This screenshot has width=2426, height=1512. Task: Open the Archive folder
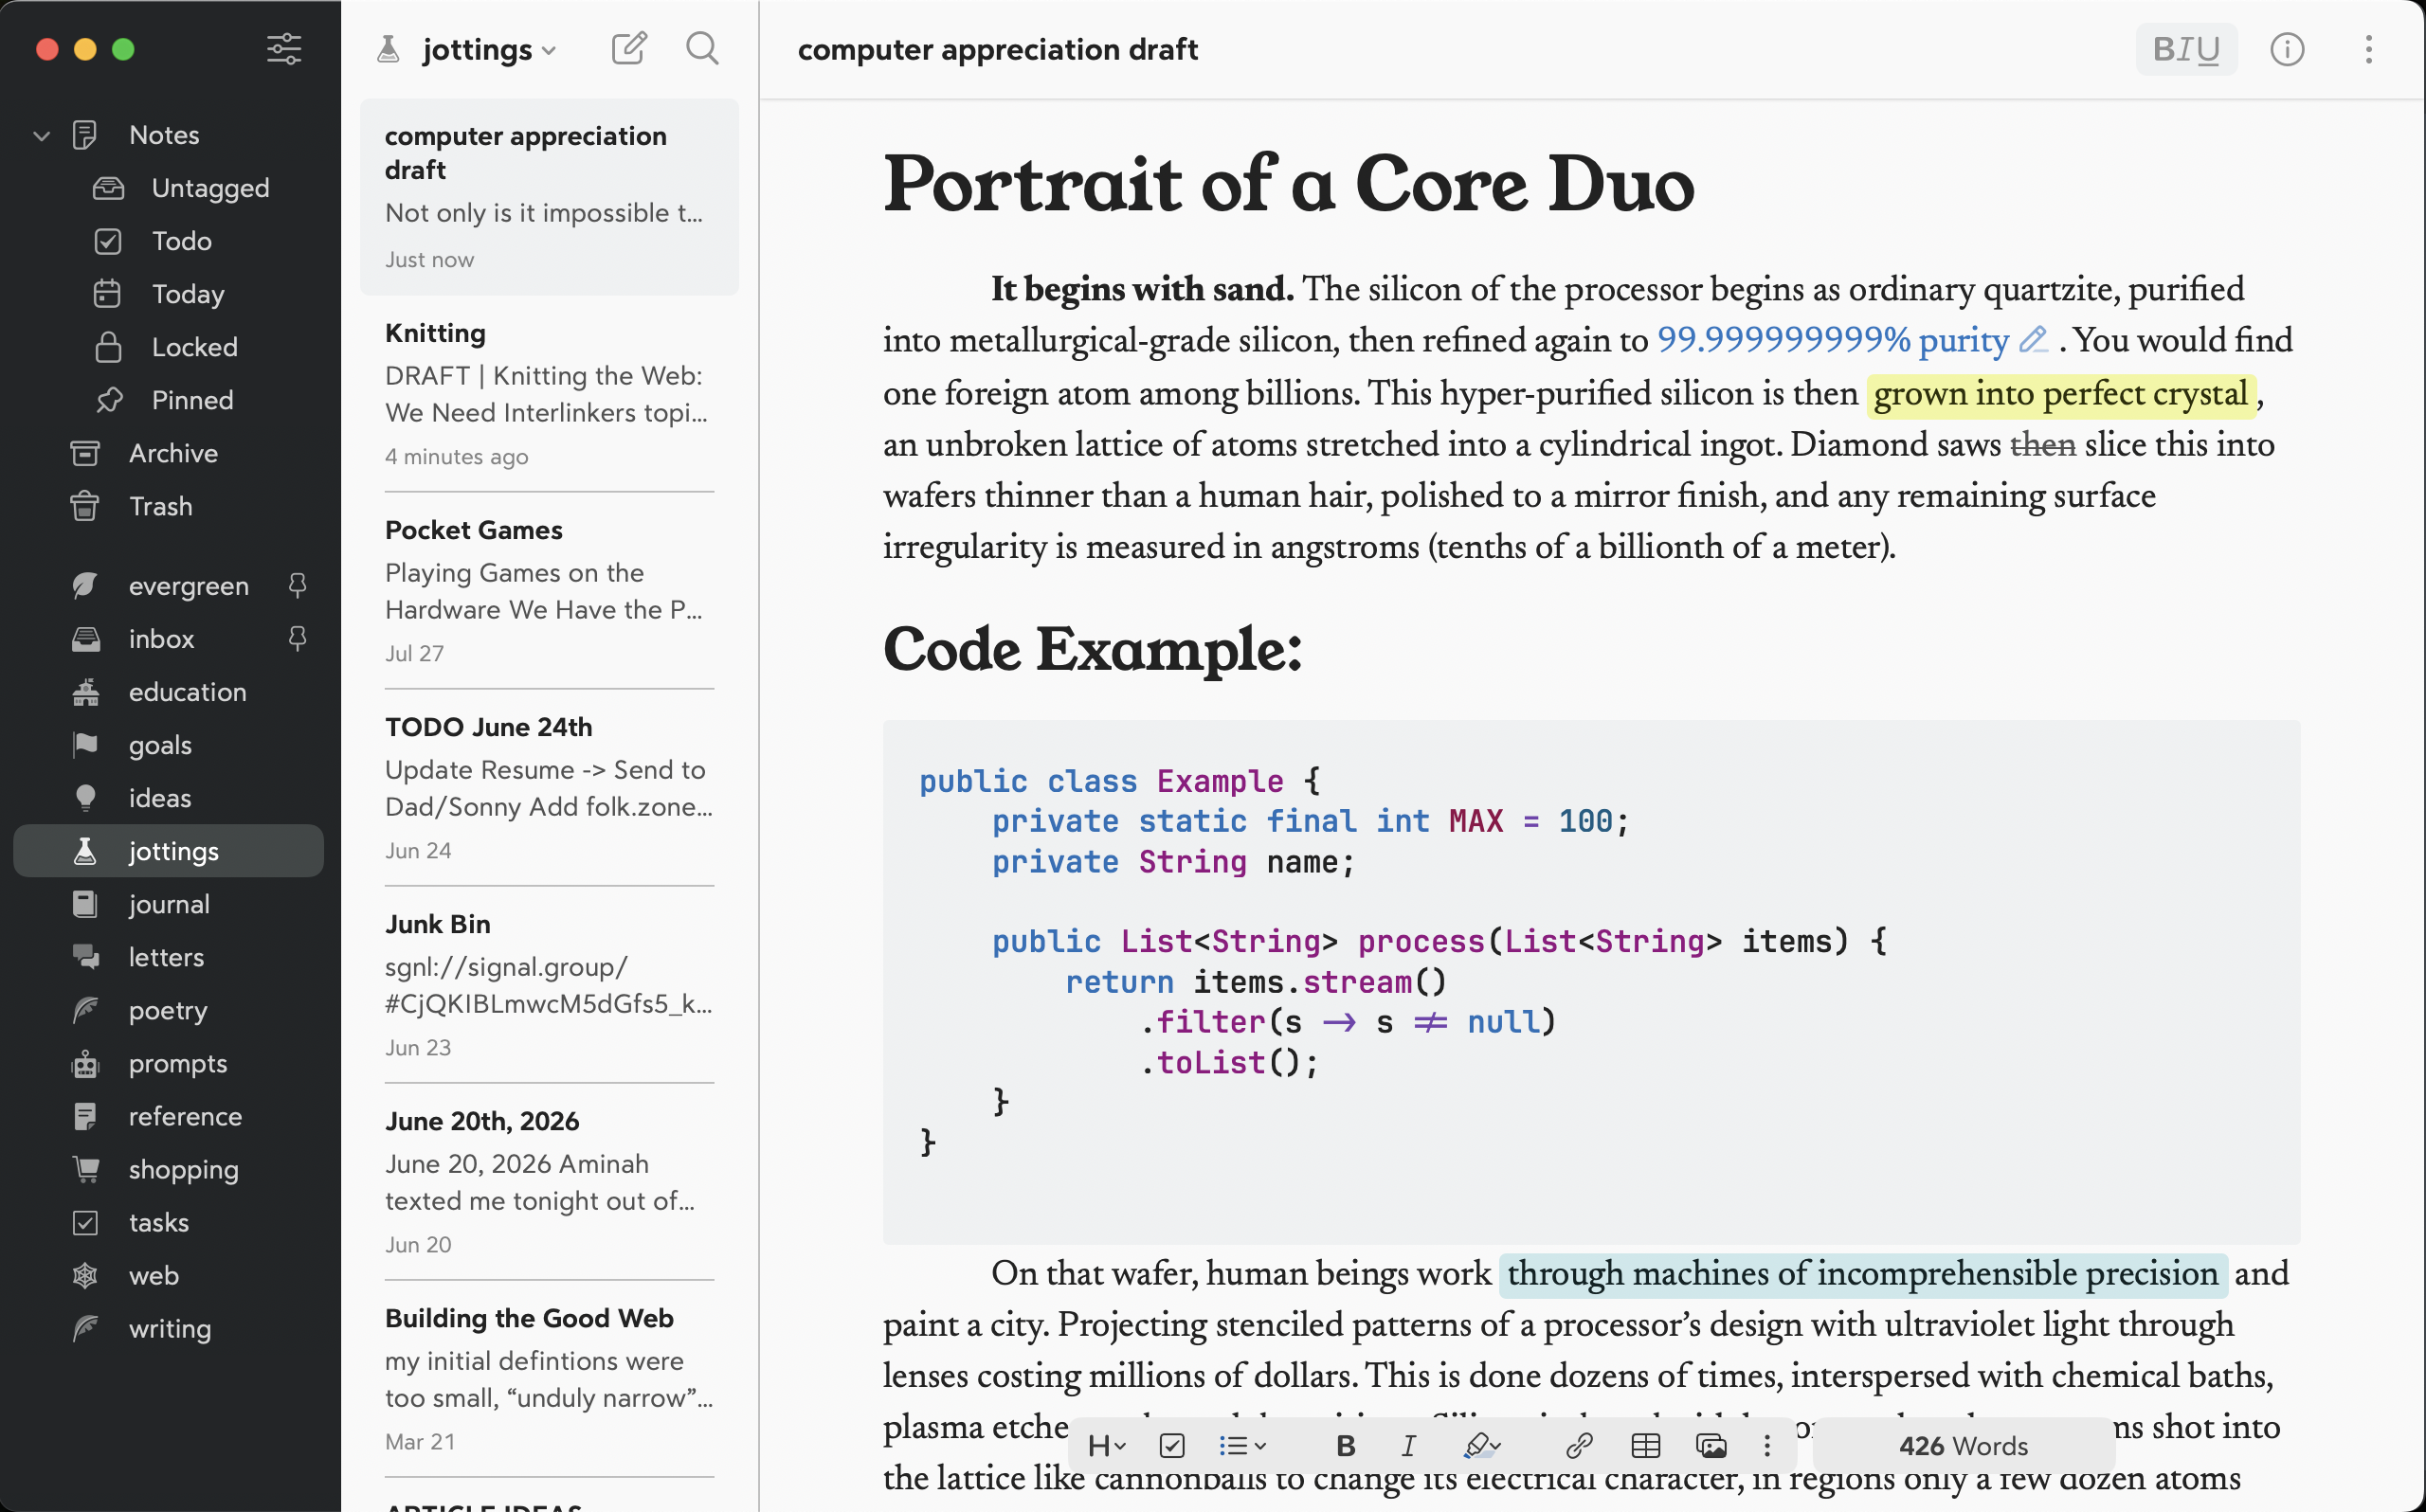click(x=173, y=453)
